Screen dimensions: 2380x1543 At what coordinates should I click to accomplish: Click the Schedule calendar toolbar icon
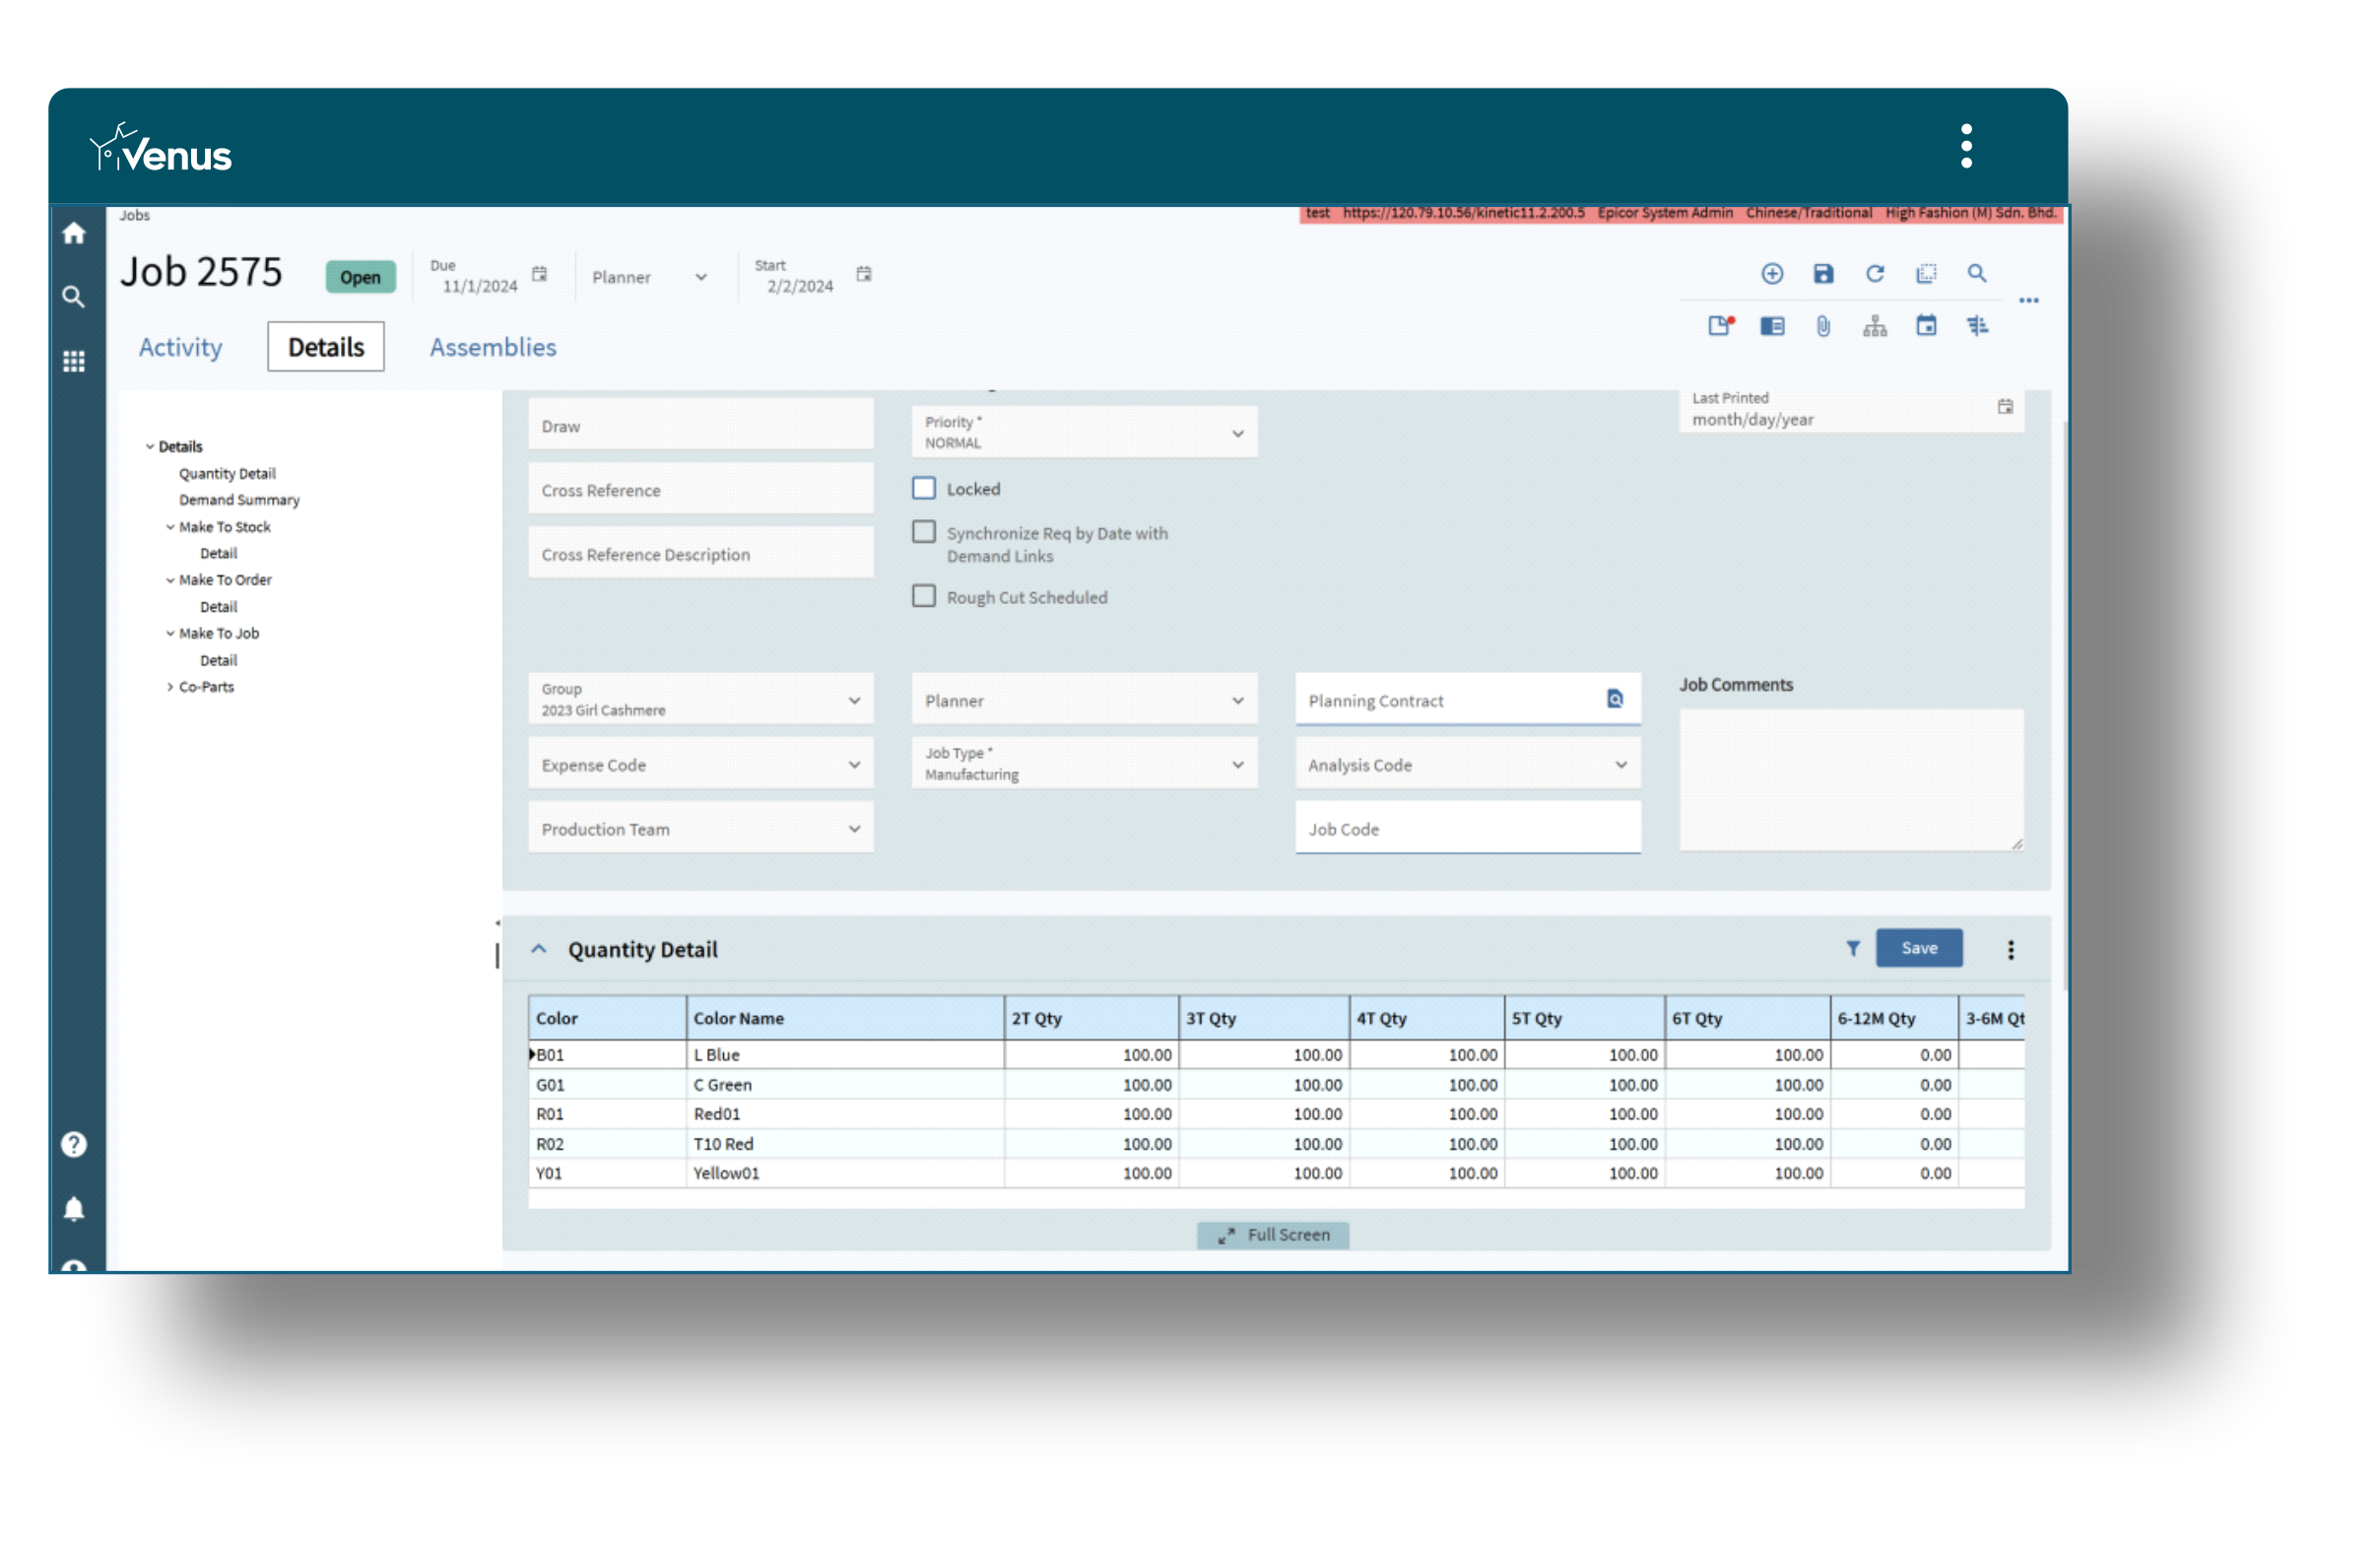(1927, 326)
